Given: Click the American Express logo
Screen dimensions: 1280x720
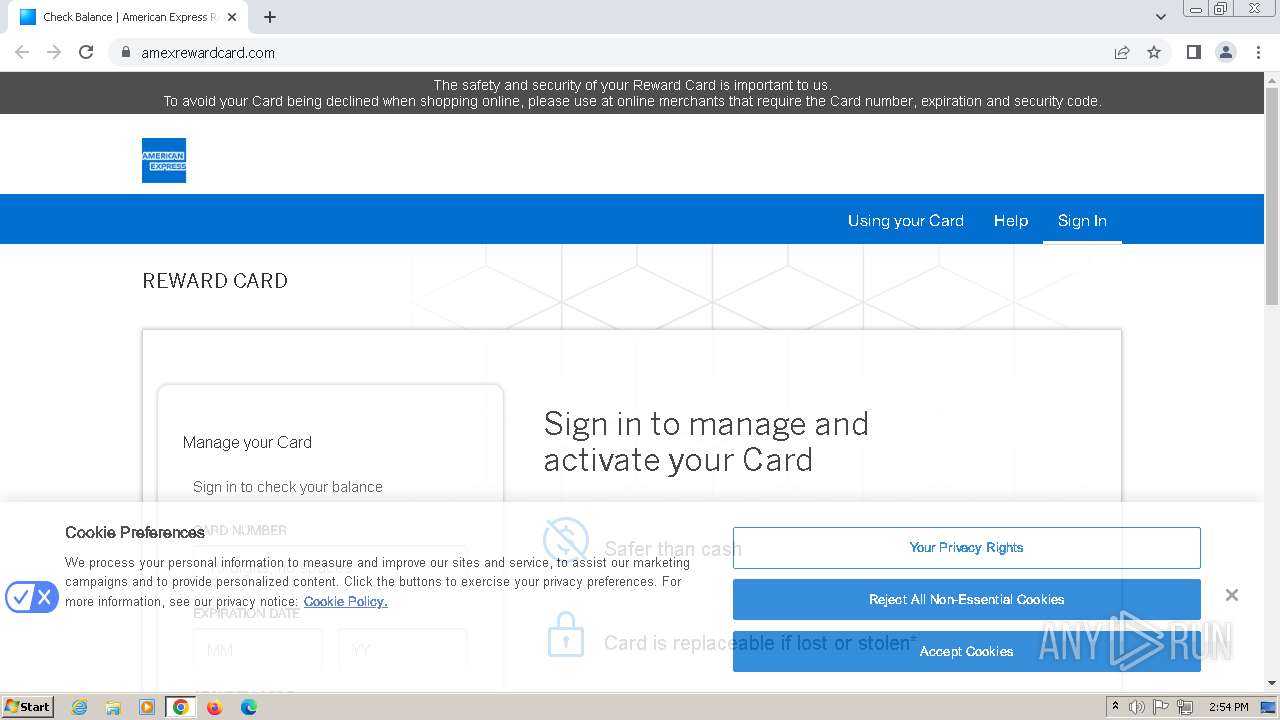Looking at the screenshot, I should [164, 160].
